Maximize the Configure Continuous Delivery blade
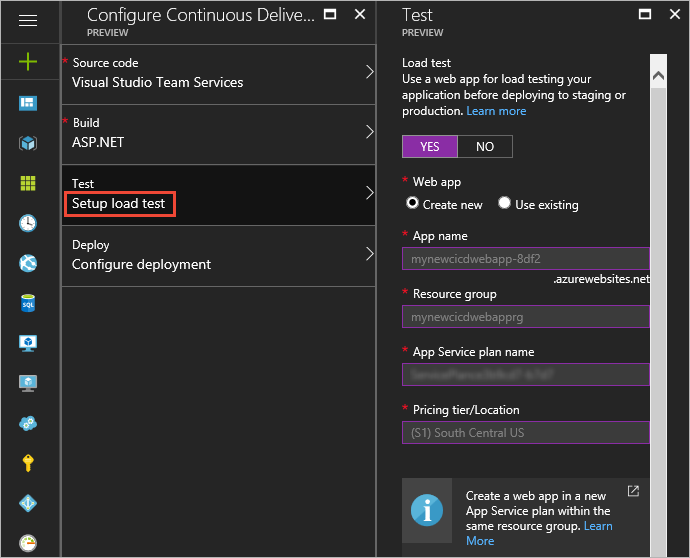 click(x=330, y=15)
